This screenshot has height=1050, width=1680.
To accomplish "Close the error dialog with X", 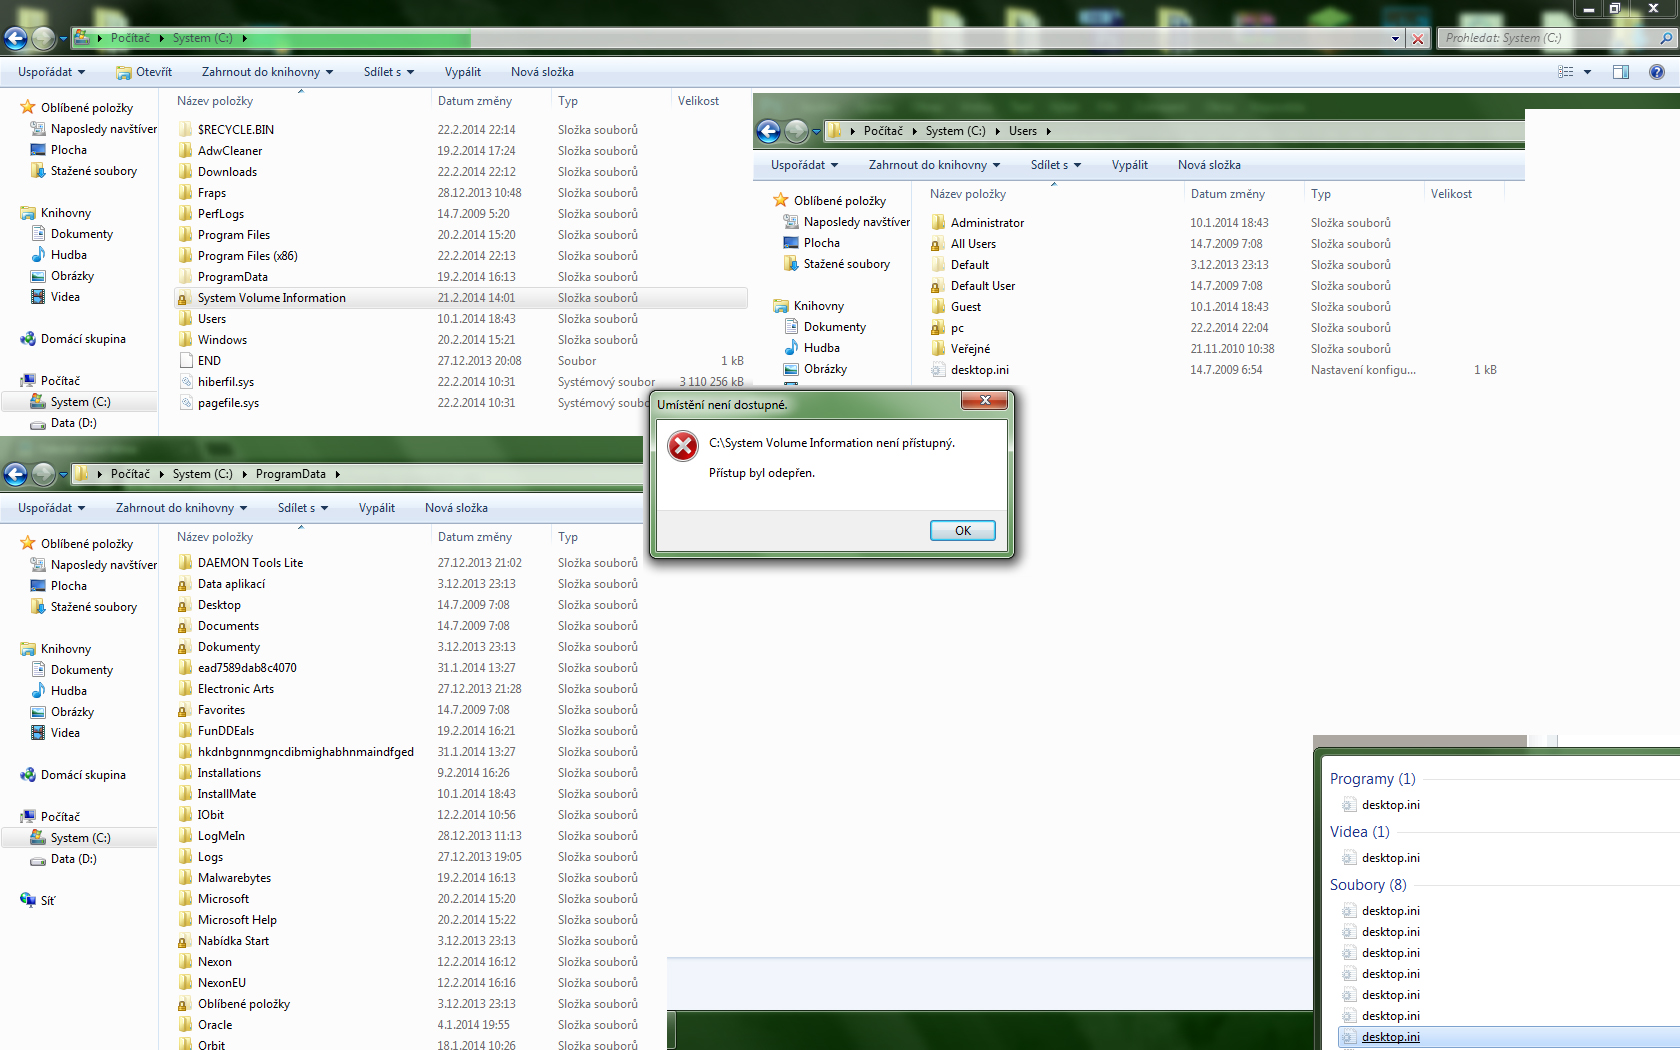I will [985, 401].
